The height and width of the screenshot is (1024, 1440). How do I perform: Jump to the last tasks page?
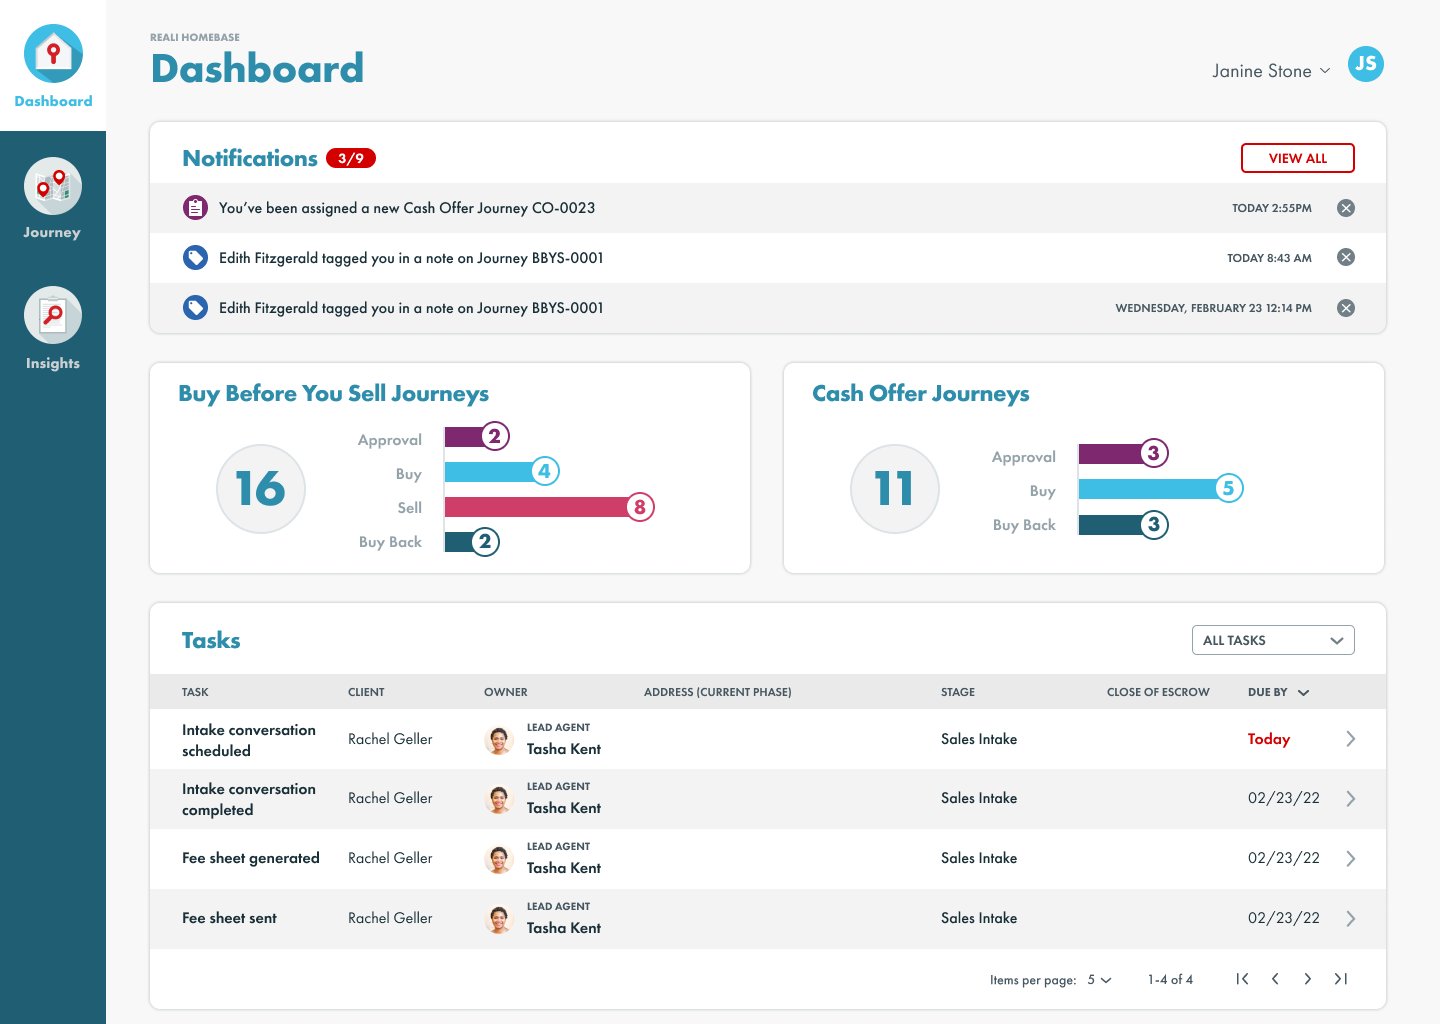click(1341, 979)
